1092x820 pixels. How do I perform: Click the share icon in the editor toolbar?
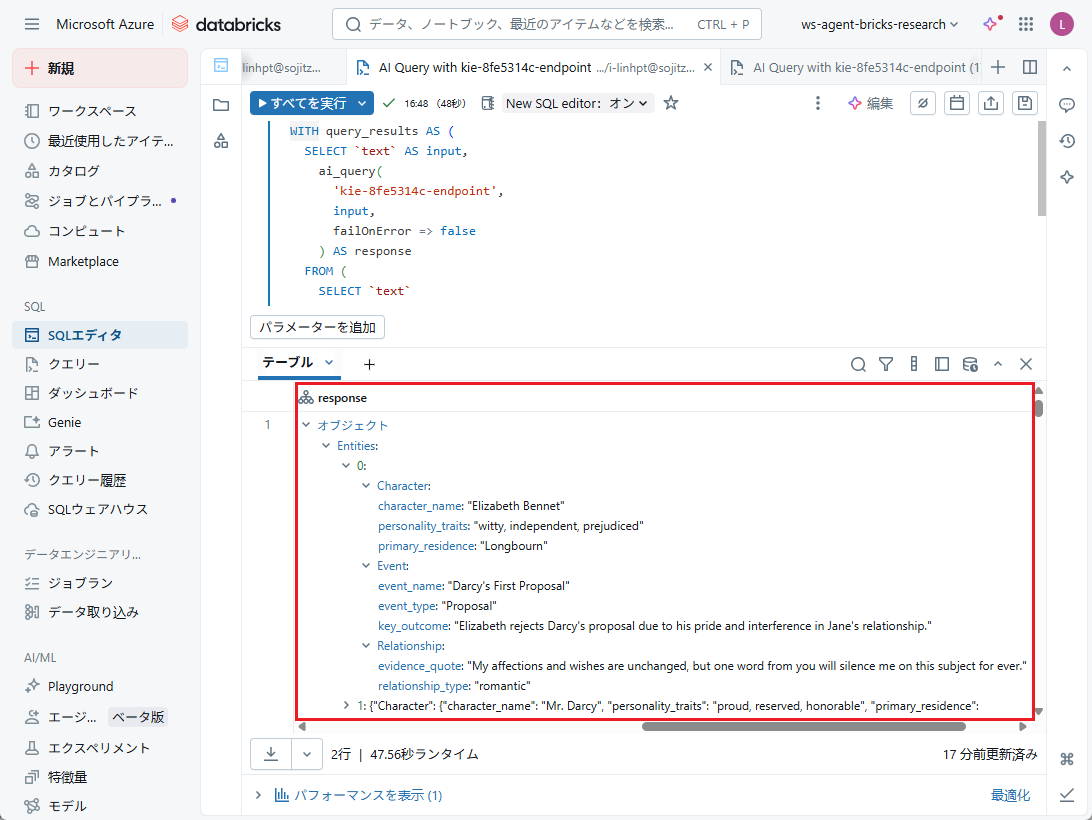pyautogui.click(x=990, y=103)
